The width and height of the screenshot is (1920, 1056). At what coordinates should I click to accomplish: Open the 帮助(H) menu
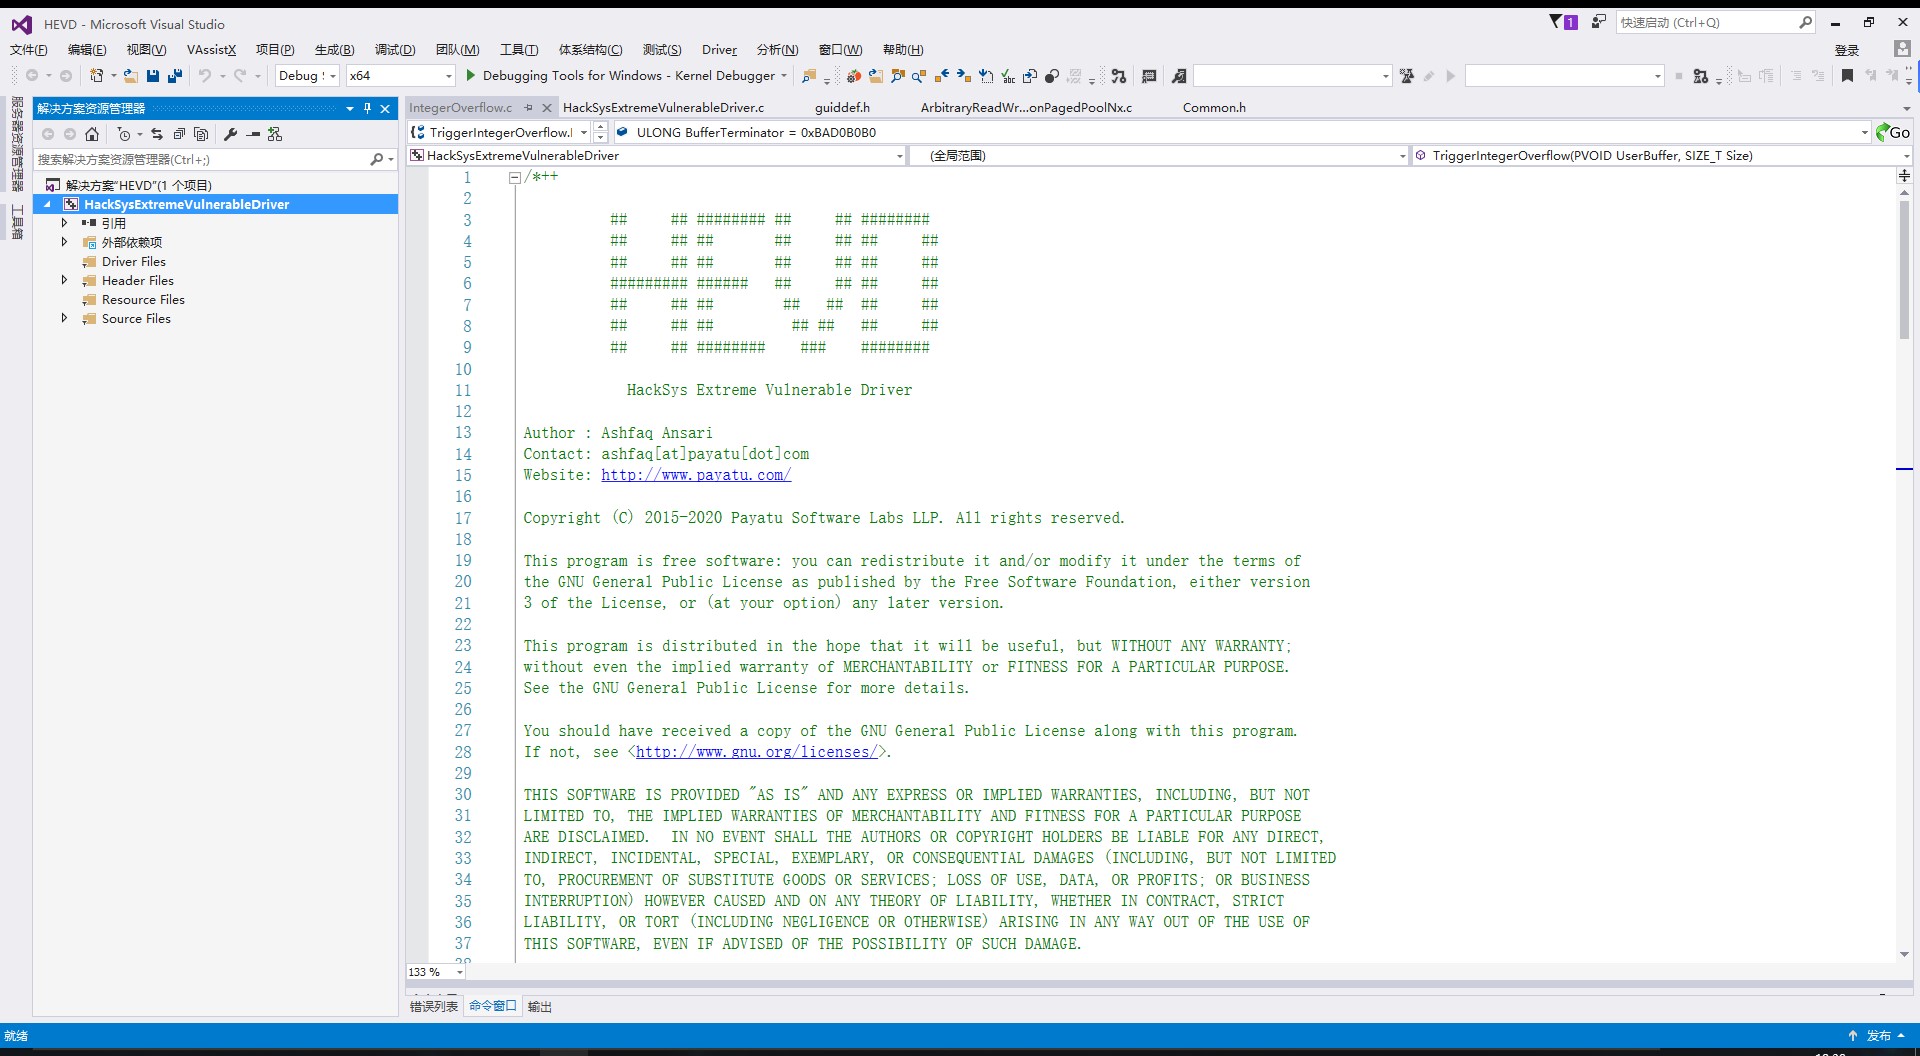(903, 50)
